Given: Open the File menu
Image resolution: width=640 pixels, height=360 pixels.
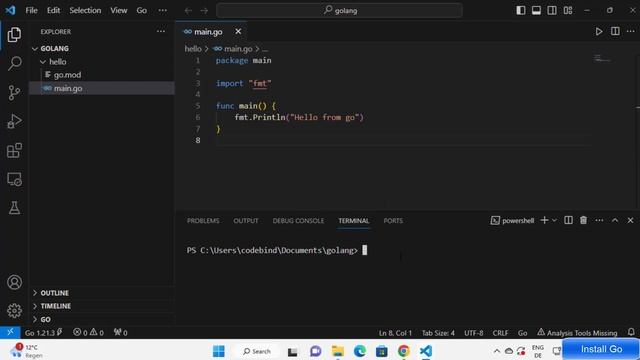Looking at the screenshot, I should 31,10.
